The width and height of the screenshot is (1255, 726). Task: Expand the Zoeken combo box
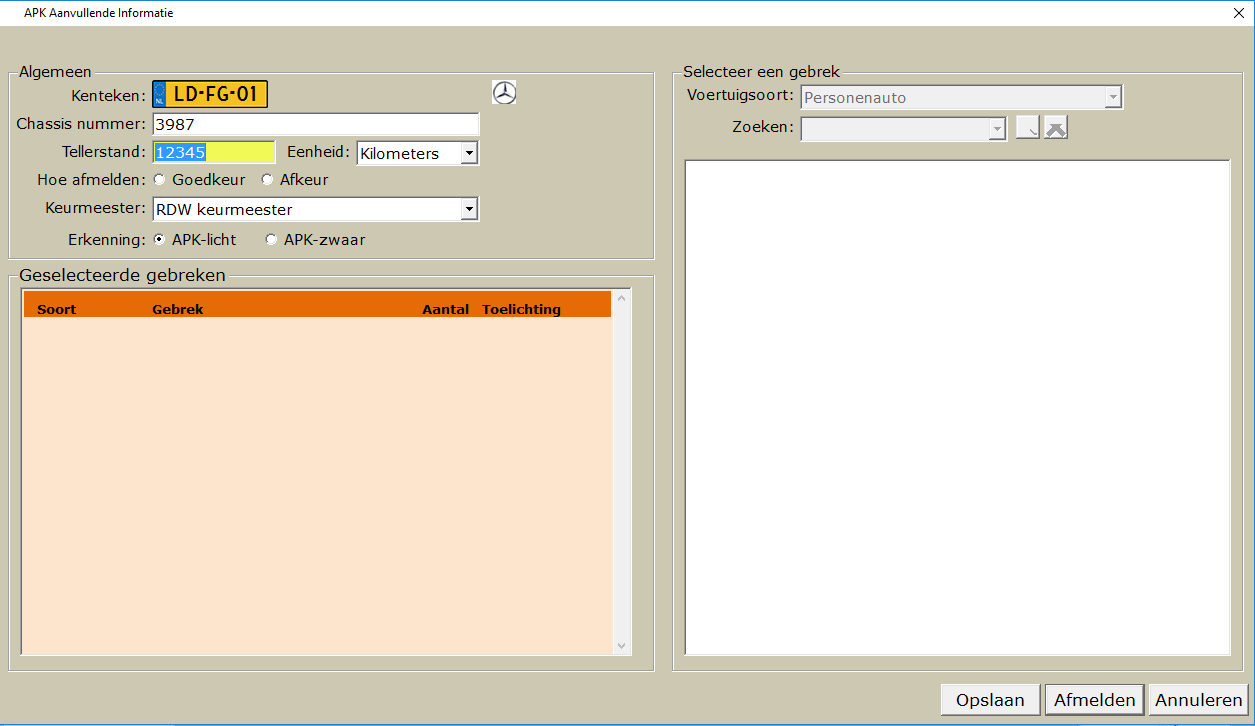(x=996, y=129)
